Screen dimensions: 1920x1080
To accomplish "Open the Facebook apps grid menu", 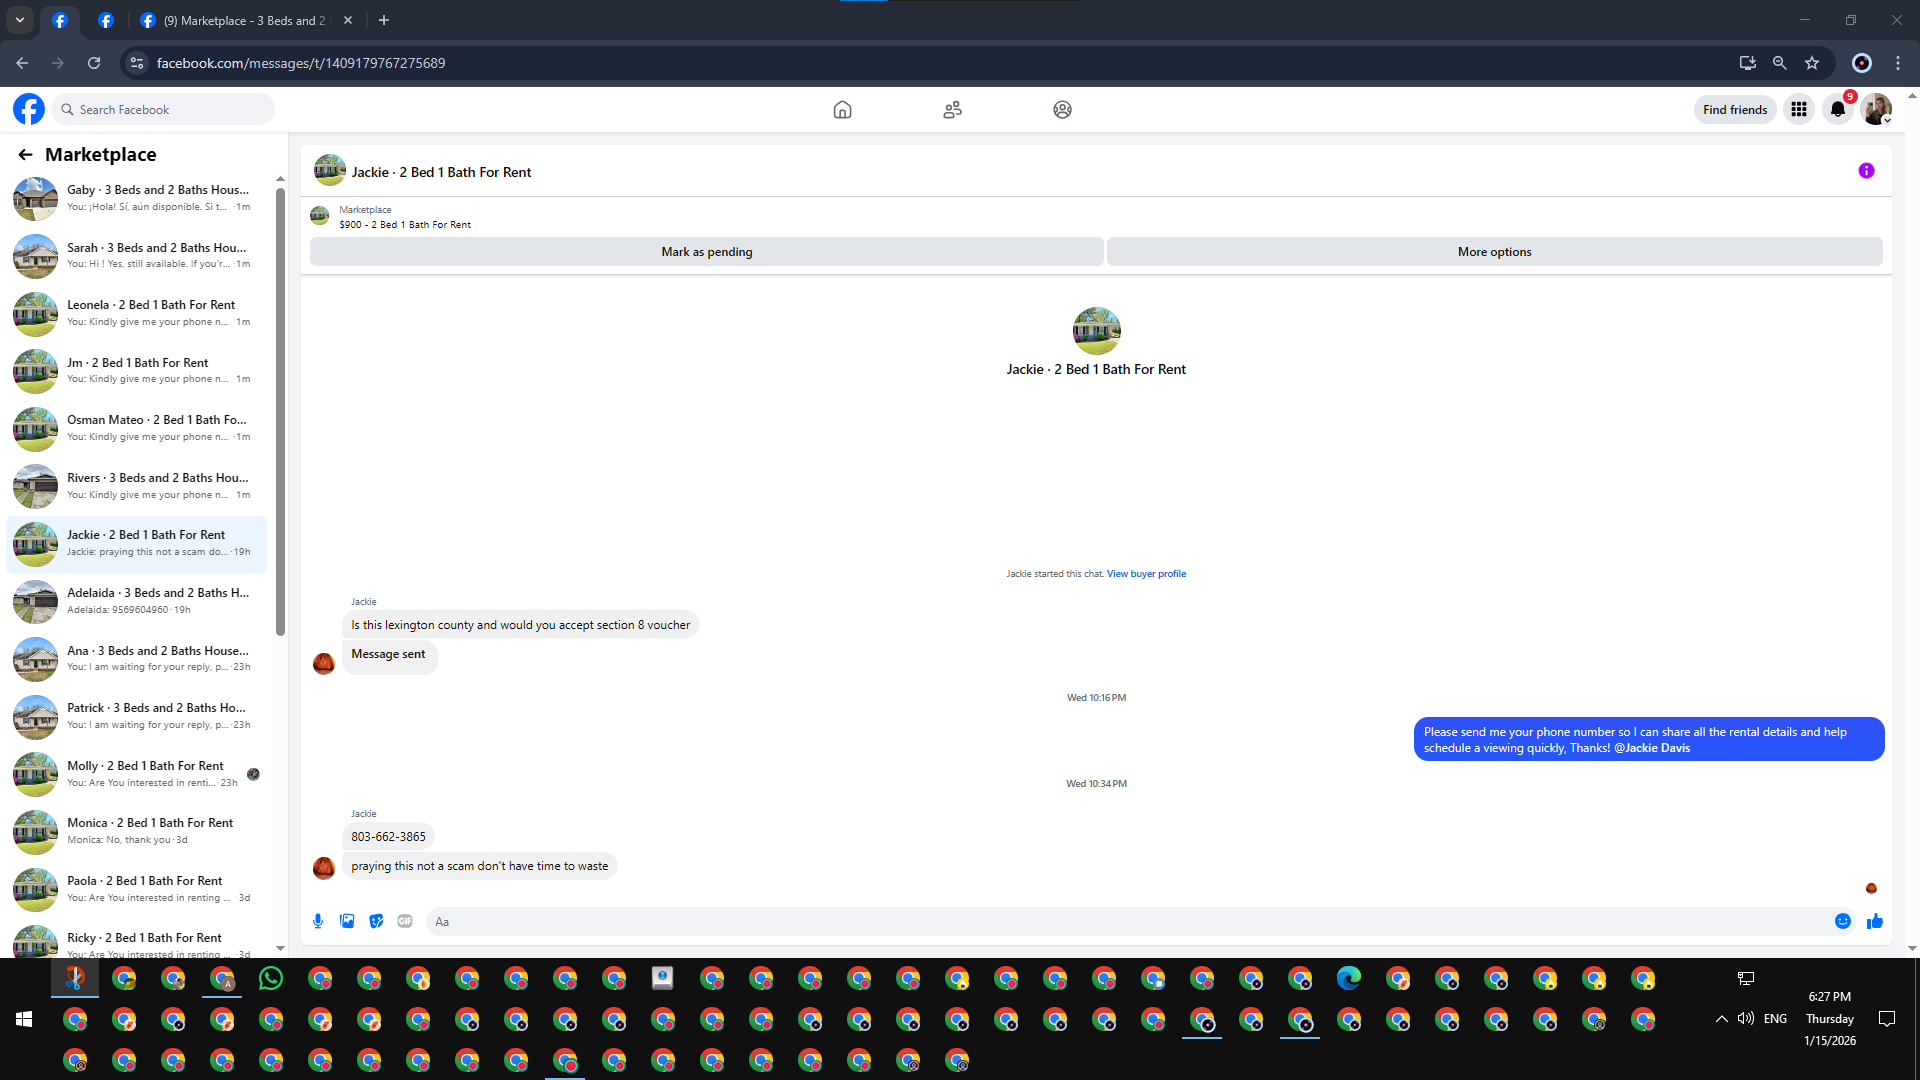I will (x=1799, y=110).
